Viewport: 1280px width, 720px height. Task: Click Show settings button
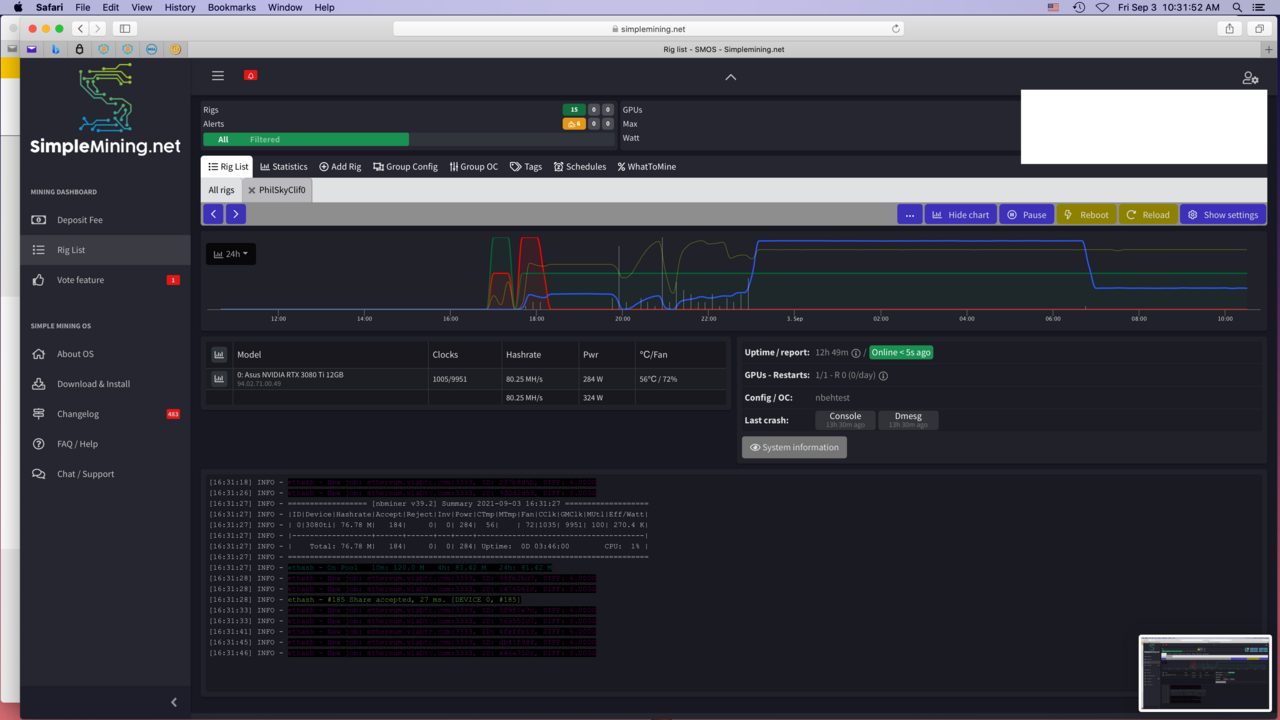pyautogui.click(x=1223, y=214)
